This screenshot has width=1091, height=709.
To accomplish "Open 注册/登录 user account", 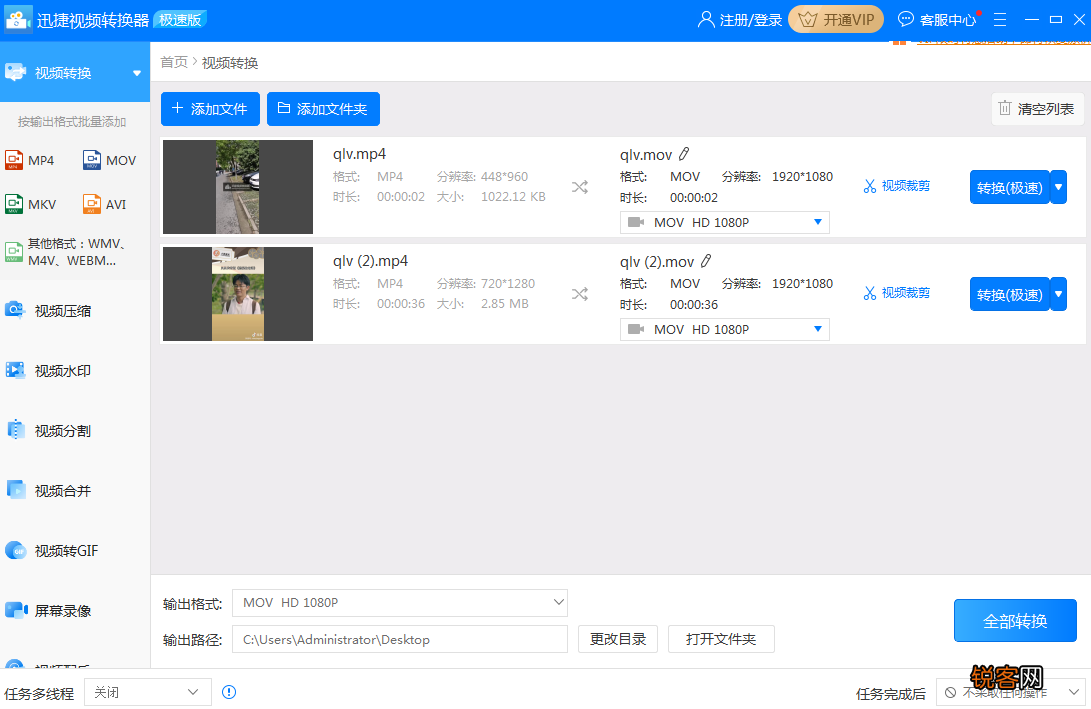I will click(x=740, y=19).
